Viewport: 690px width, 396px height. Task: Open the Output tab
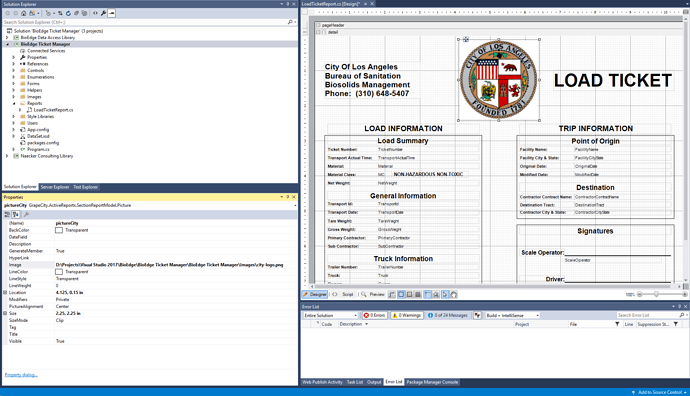pos(374,382)
